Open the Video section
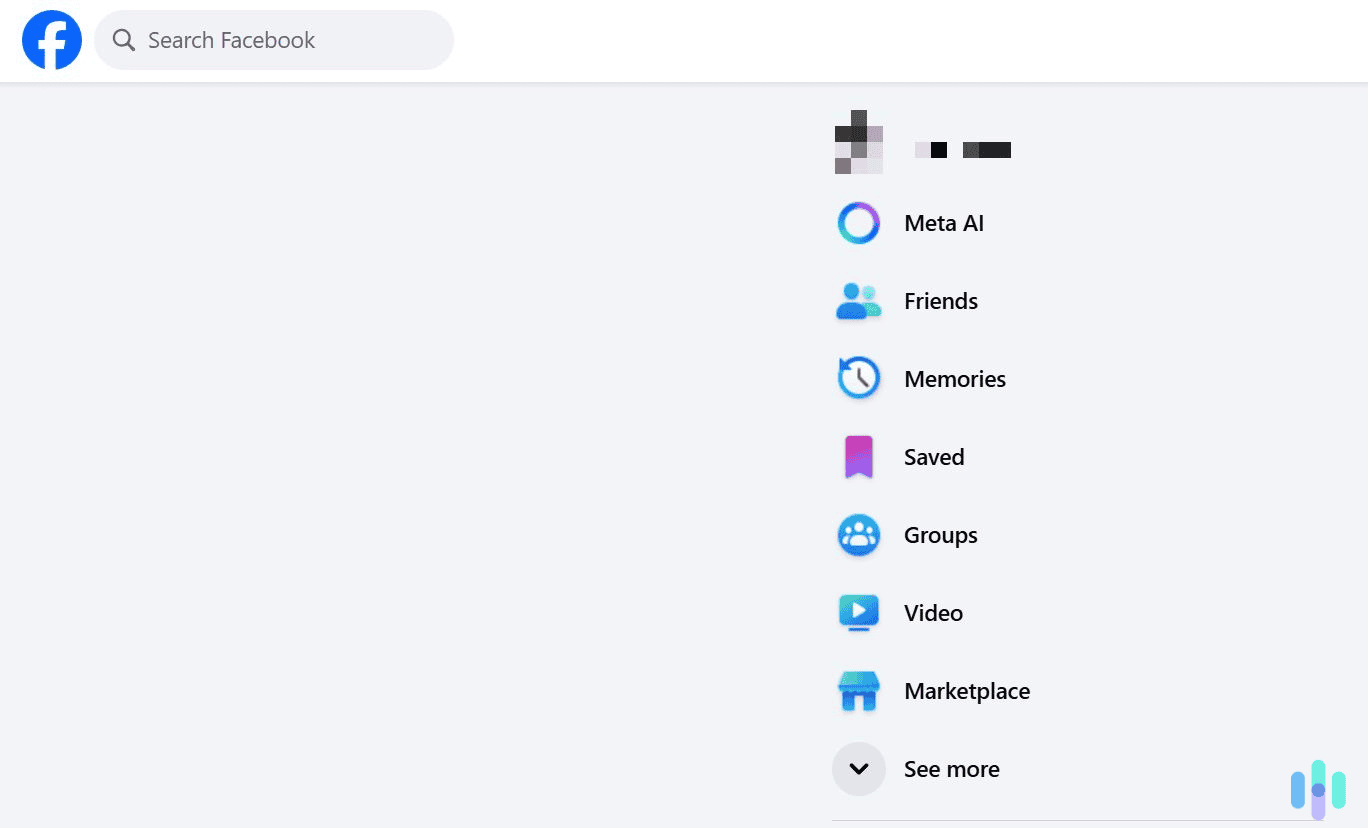This screenshot has height=828, width=1368. point(932,612)
